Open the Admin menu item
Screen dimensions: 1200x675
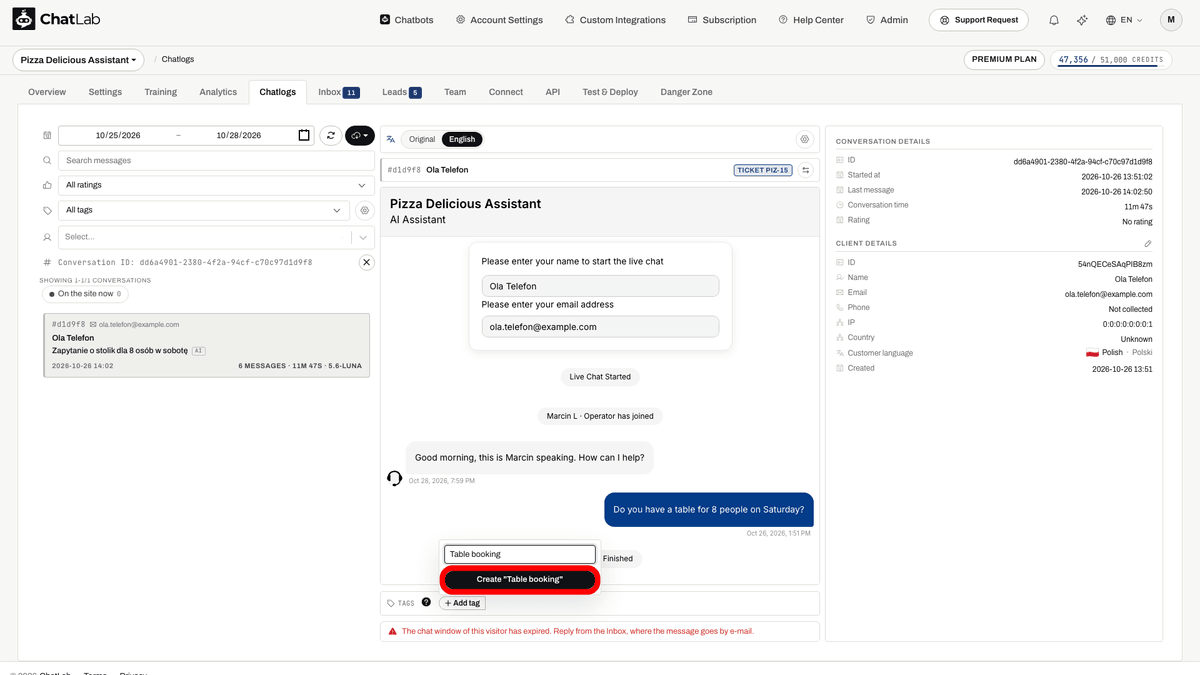click(887, 20)
